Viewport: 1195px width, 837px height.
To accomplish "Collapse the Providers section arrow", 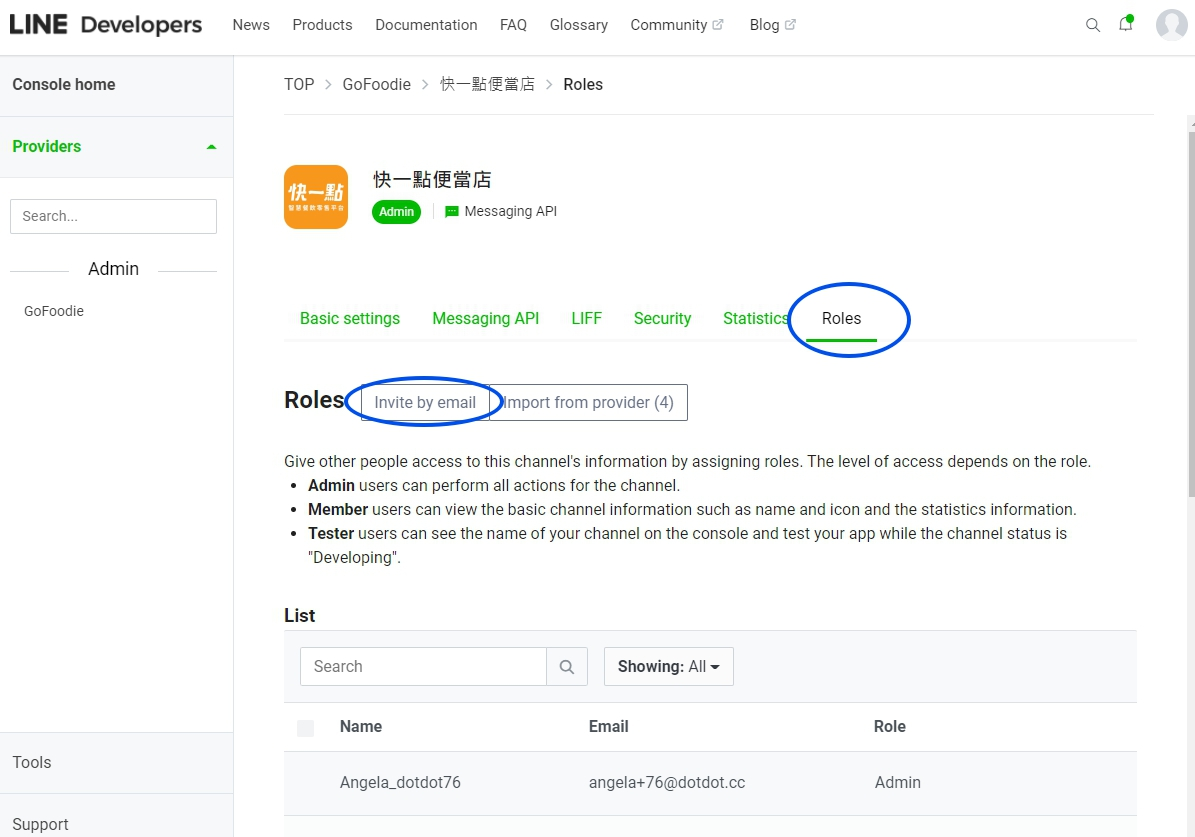I will [212, 146].
